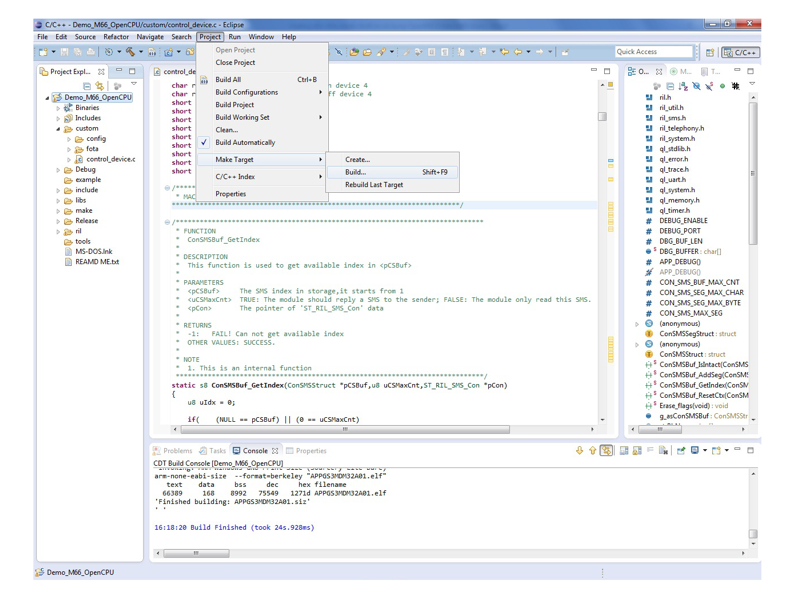This screenshot has height=595, width=800.
Task: Click the Sort alphabetically icon in Outline
Action: click(x=684, y=86)
